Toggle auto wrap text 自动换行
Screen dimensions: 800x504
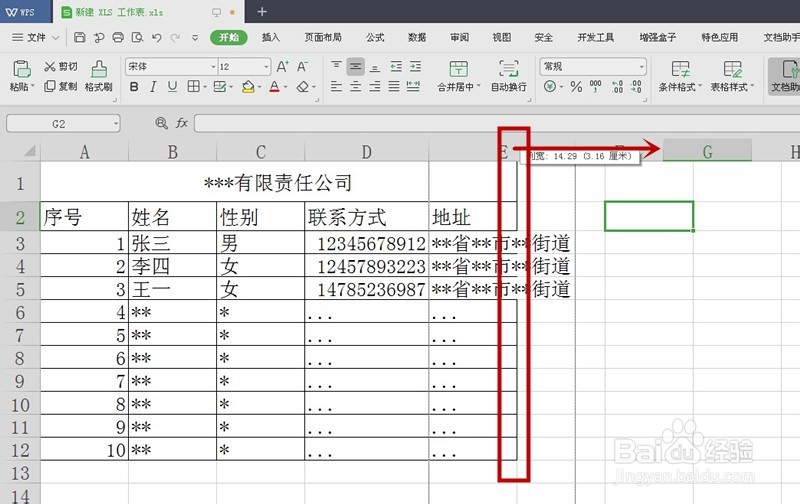pyautogui.click(x=509, y=76)
